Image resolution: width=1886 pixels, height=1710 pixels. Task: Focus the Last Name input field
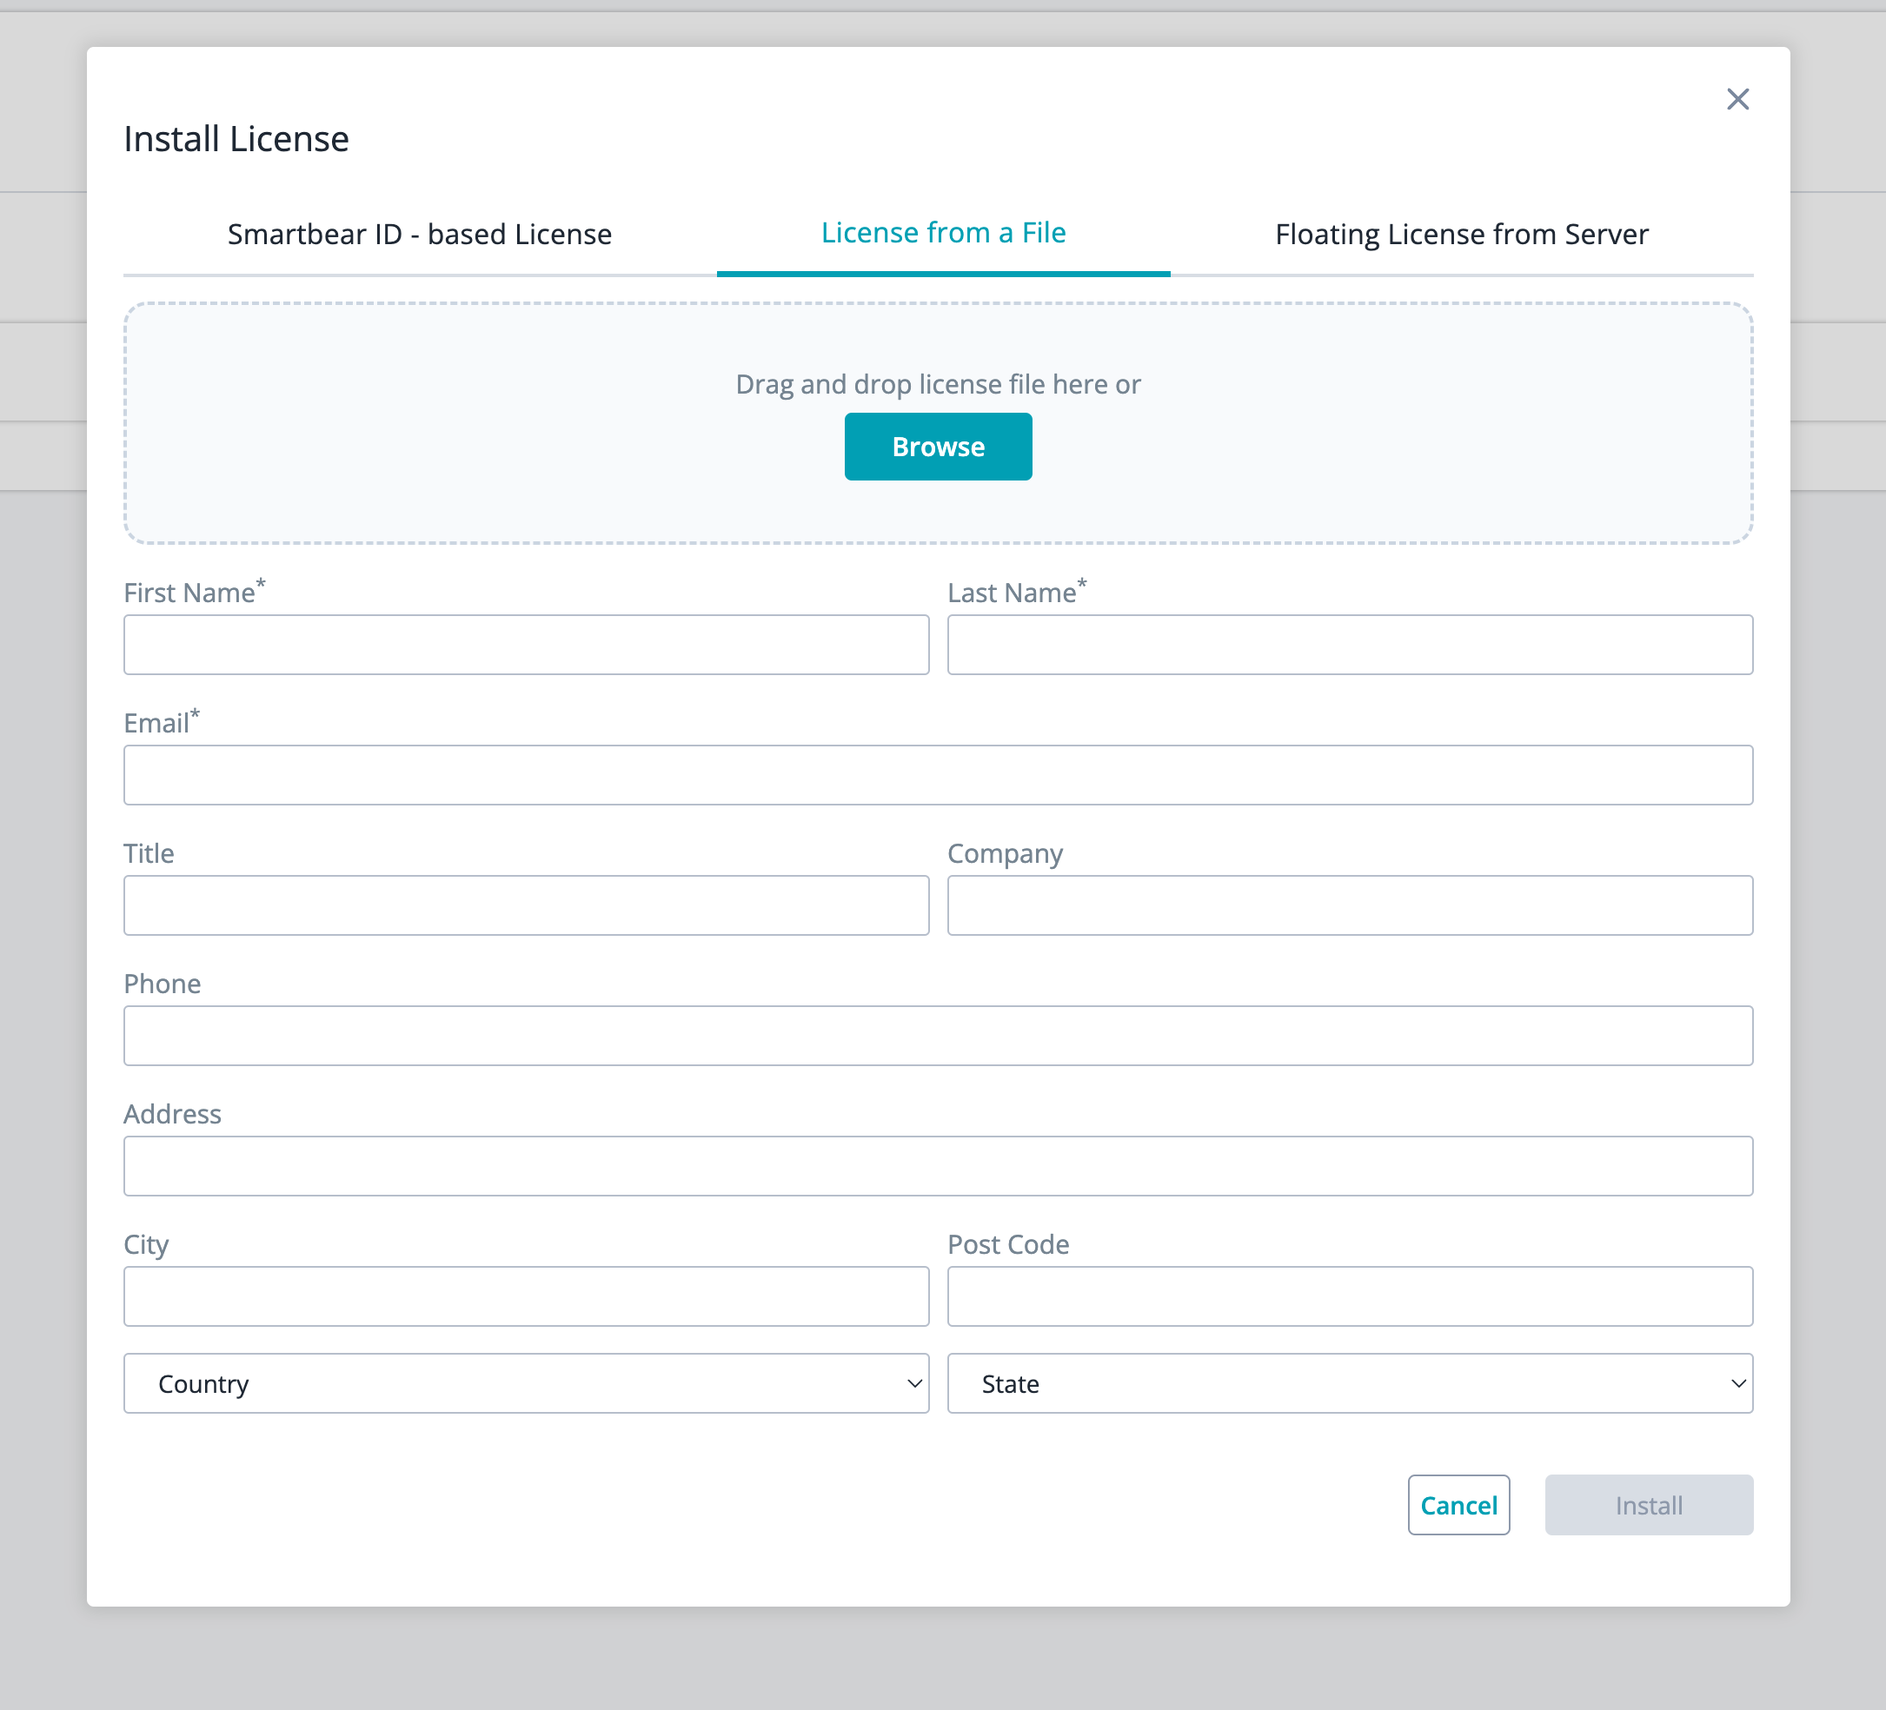(1350, 645)
